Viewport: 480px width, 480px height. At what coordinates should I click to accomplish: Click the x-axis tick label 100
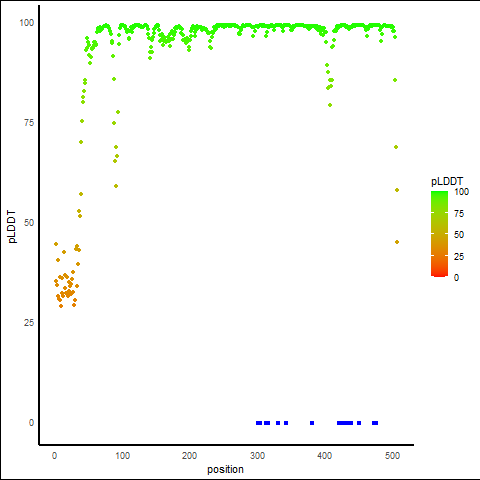(x=122, y=456)
